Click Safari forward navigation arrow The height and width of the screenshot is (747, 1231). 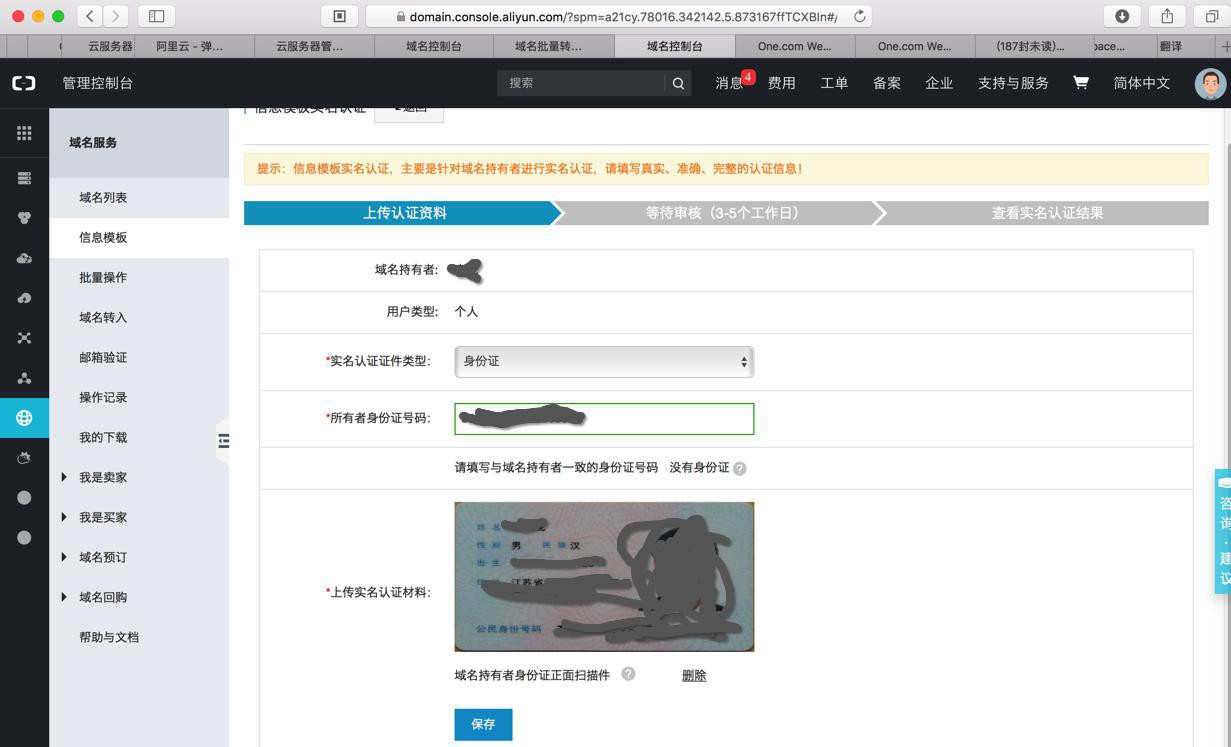pos(116,16)
